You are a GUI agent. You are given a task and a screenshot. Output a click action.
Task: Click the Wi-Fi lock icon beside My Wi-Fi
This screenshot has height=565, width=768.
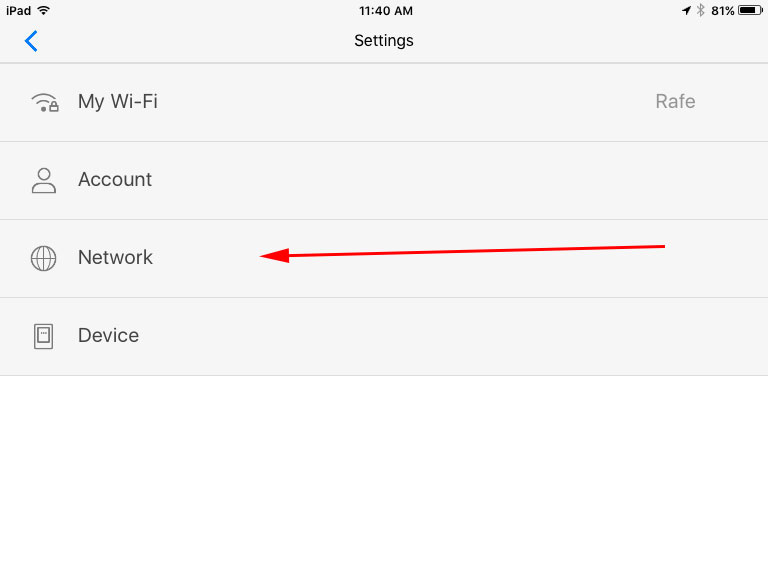click(44, 102)
